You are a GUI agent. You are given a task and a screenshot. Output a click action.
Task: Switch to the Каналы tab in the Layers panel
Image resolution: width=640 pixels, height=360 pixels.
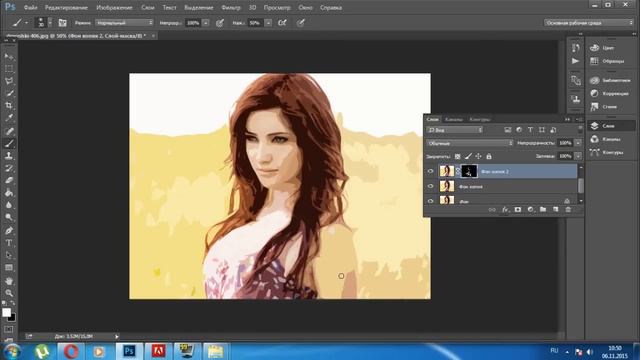pos(453,119)
